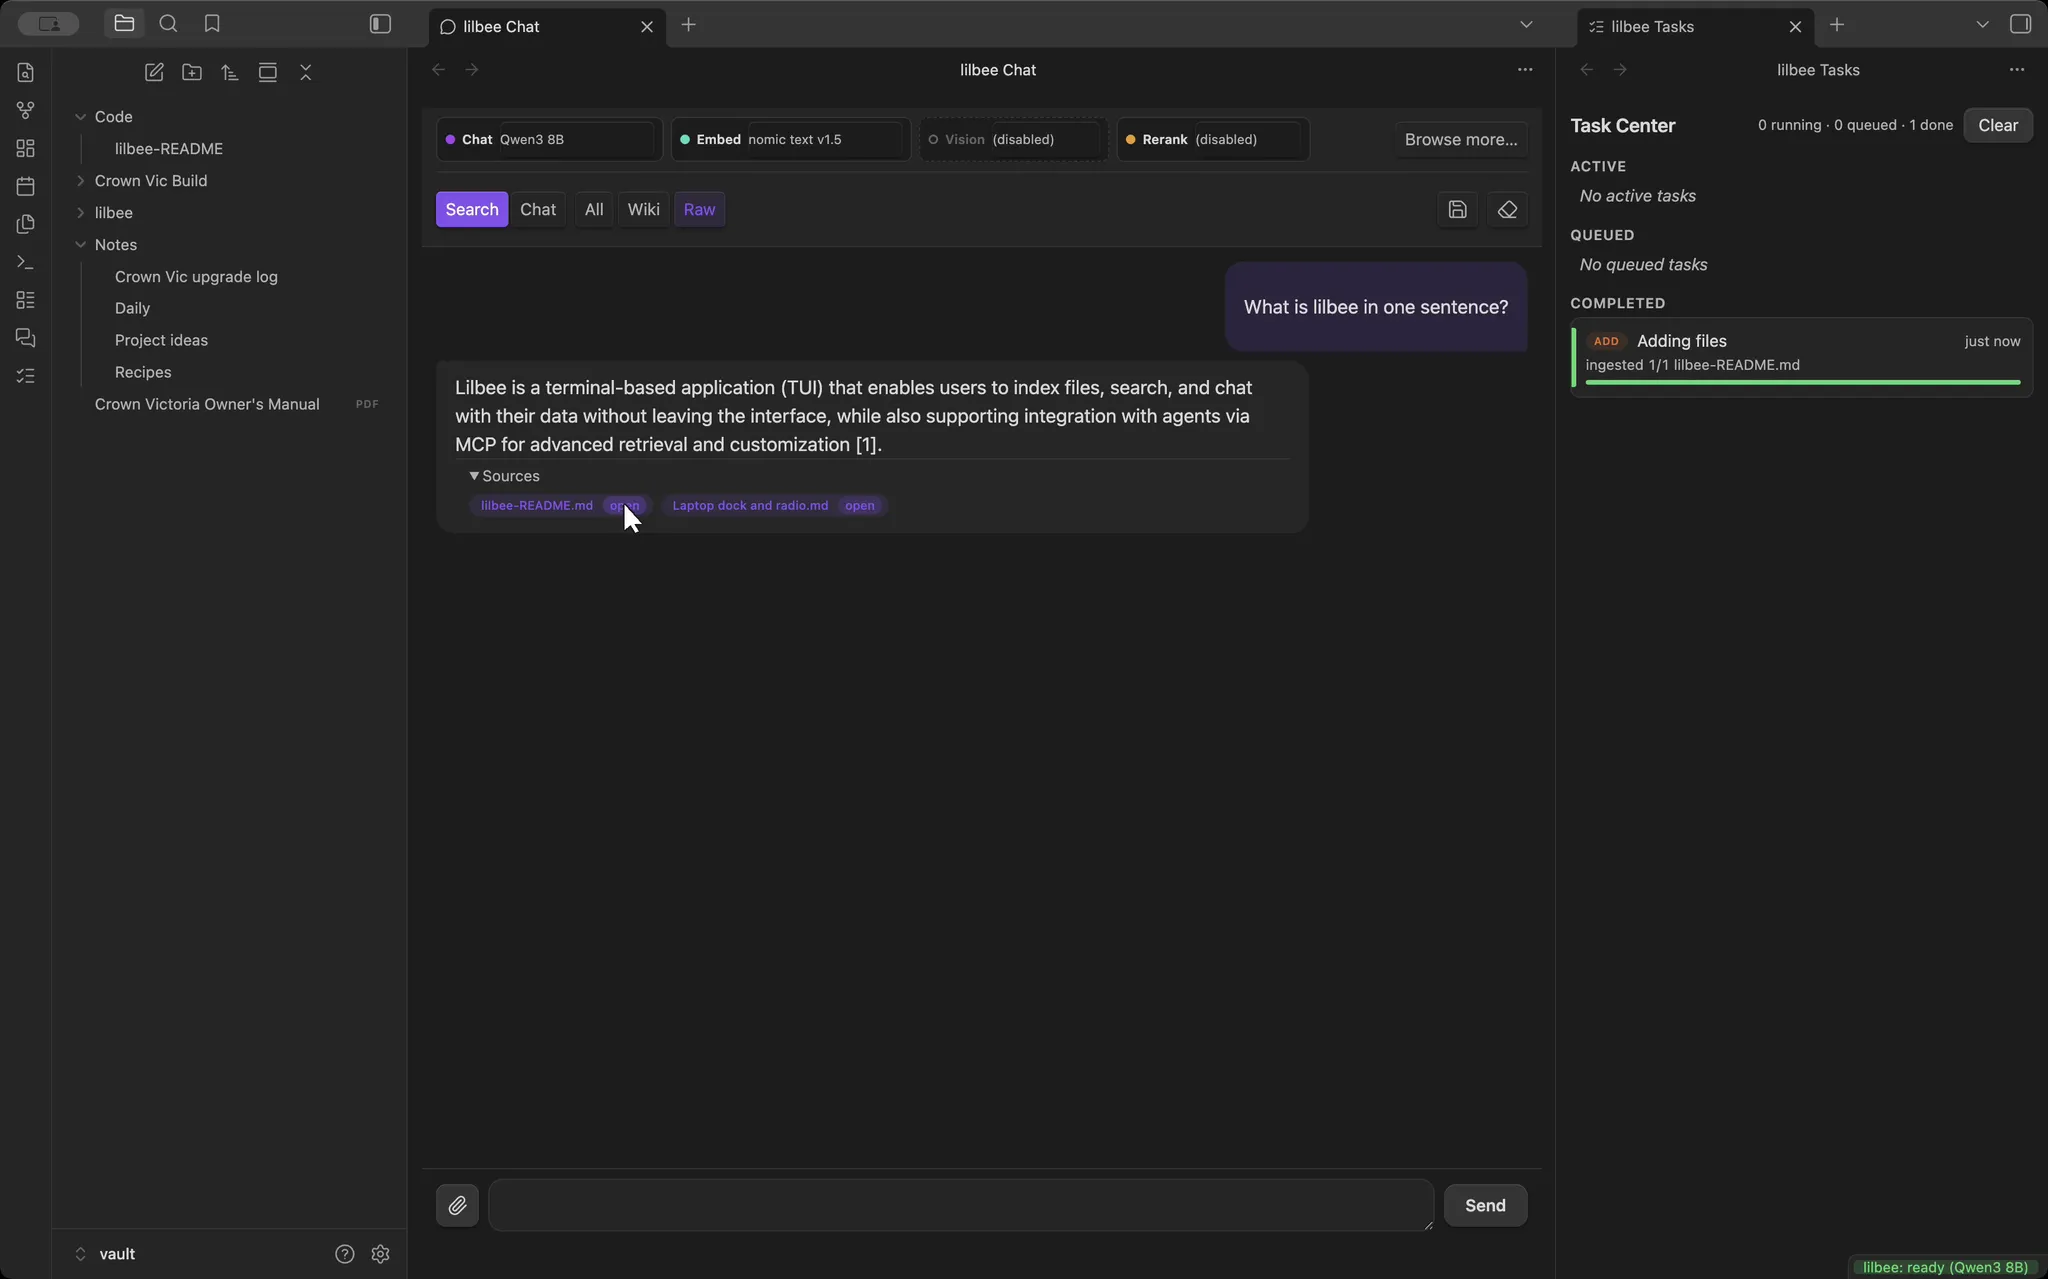
Task: Collapse the Sources disclosure triangle
Action: tap(474, 476)
